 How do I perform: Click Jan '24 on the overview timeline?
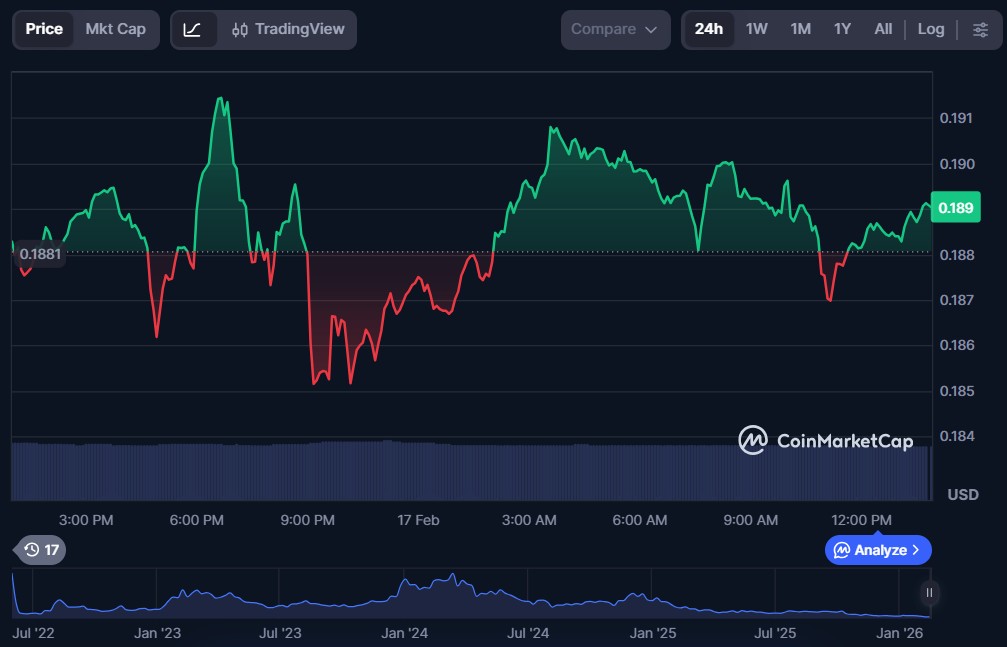405,633
